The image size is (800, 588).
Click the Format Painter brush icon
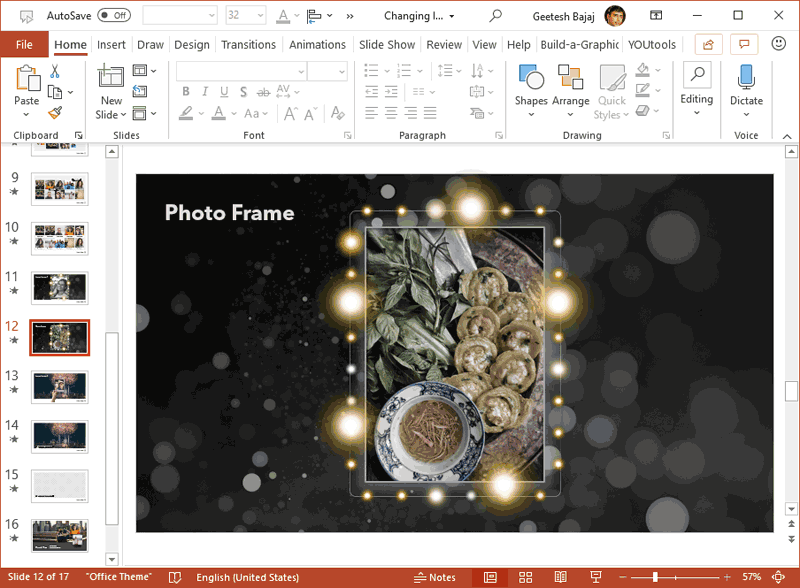tap(55, 113)
